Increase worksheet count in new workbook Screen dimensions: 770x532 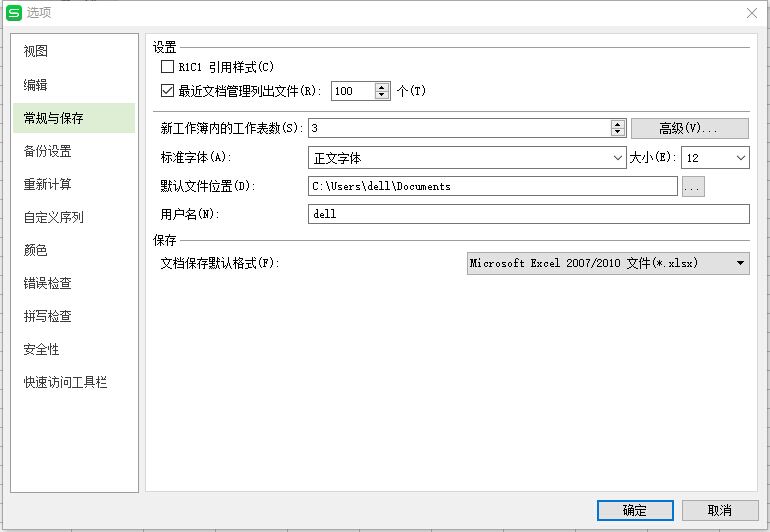click(617, 124)
